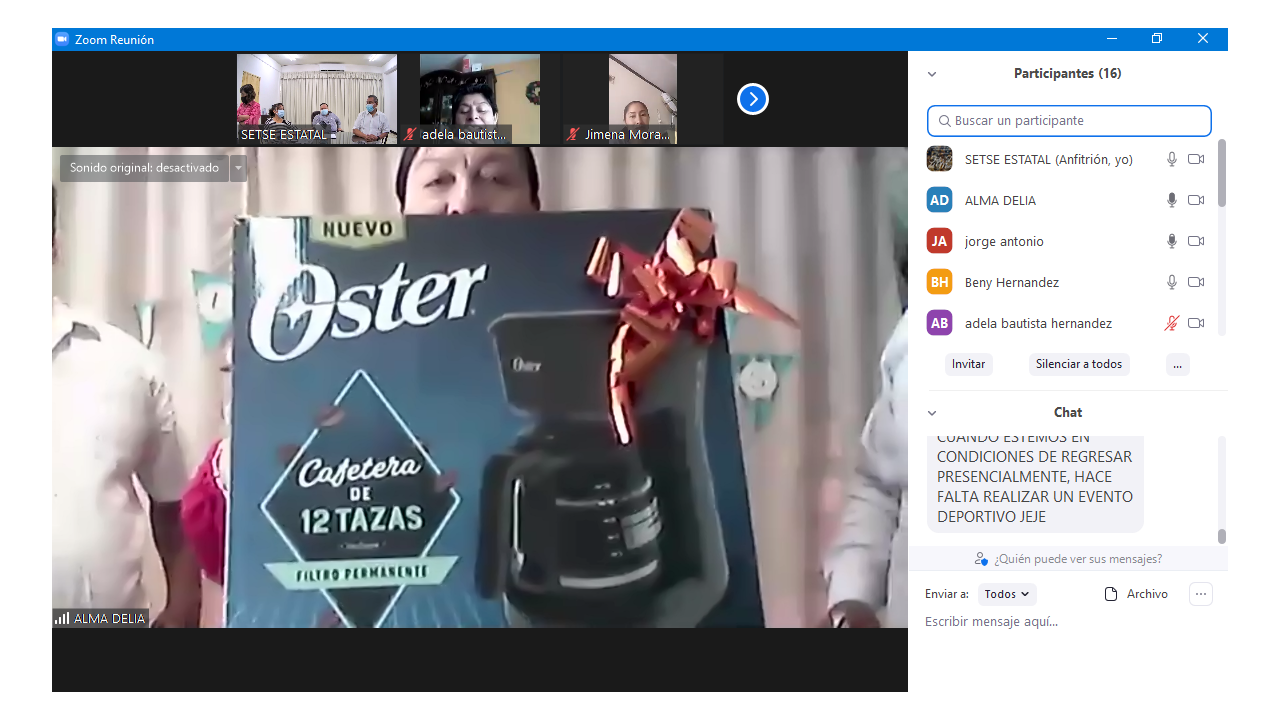The width and height of the screenshot is (1280, 720).
Task: Open Sonido original dropdown arrow
Action: pyautogui.click(x=238, y=168)
